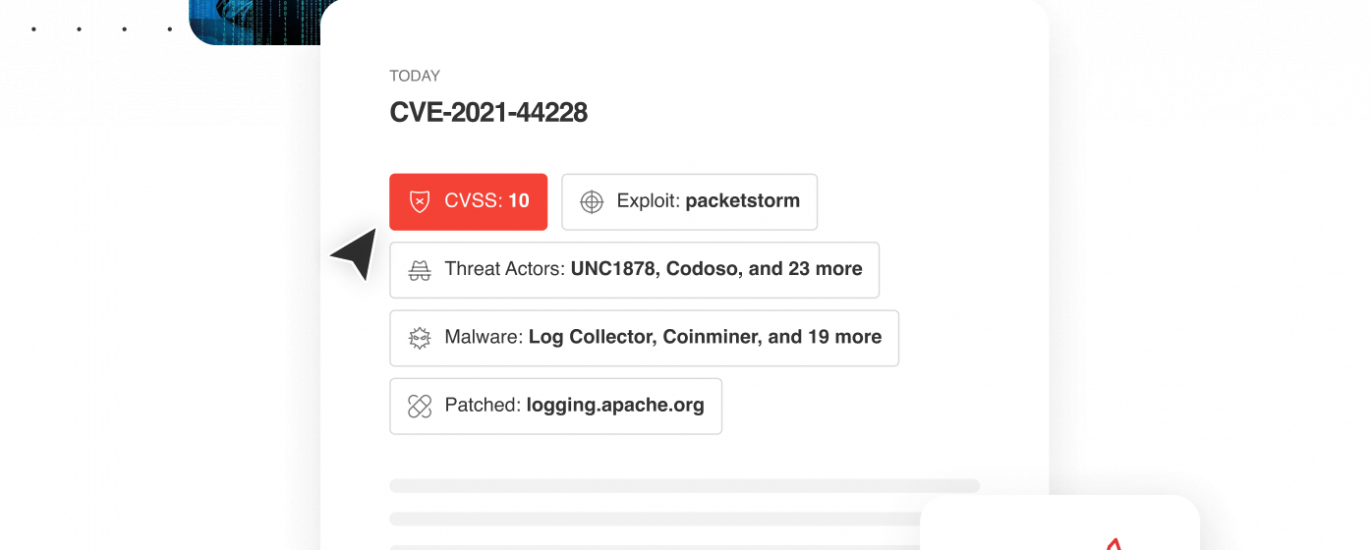Click the UNC1878 threat actor name
Image resolution: width=1370 pixels, height=550 pixels.
coord(613,269)
